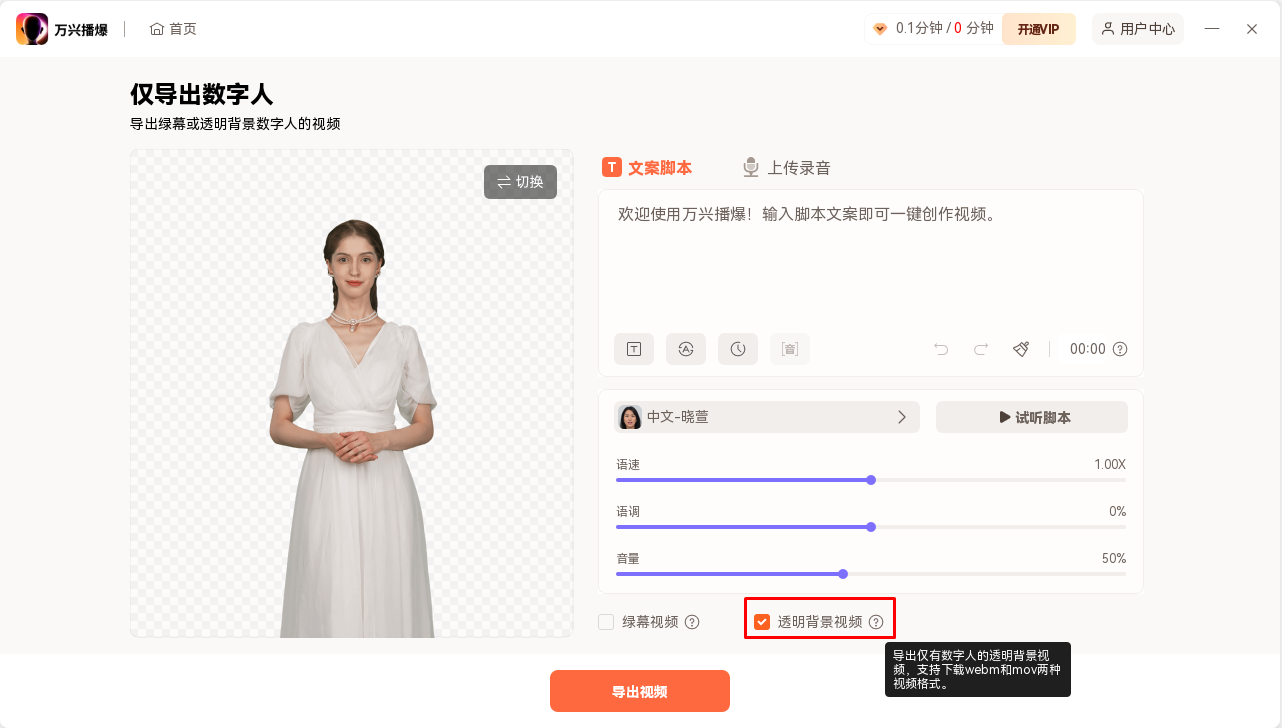Switch to the 上传录音 tab
Image resolution: width=1282 pixels, height=728 pixels.
(786, 167)
